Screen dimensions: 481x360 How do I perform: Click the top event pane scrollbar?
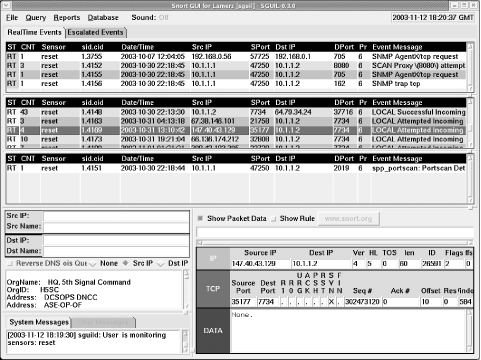point(470,66)
